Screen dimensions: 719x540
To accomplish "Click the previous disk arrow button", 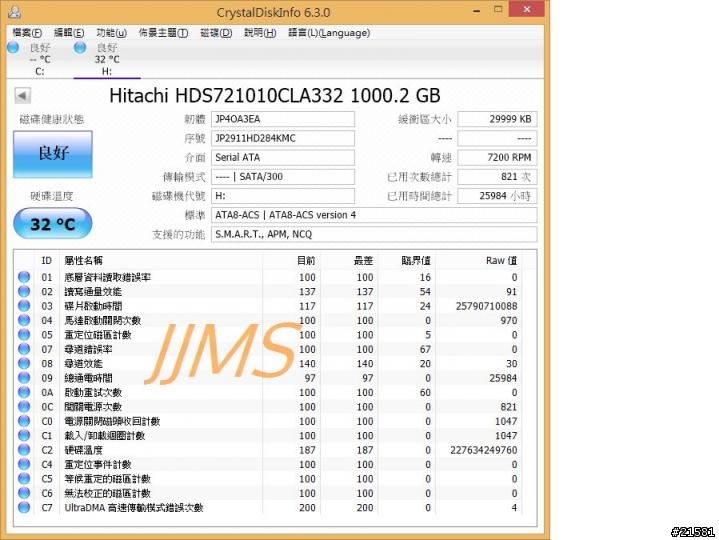I will click(x=22, y=96).
